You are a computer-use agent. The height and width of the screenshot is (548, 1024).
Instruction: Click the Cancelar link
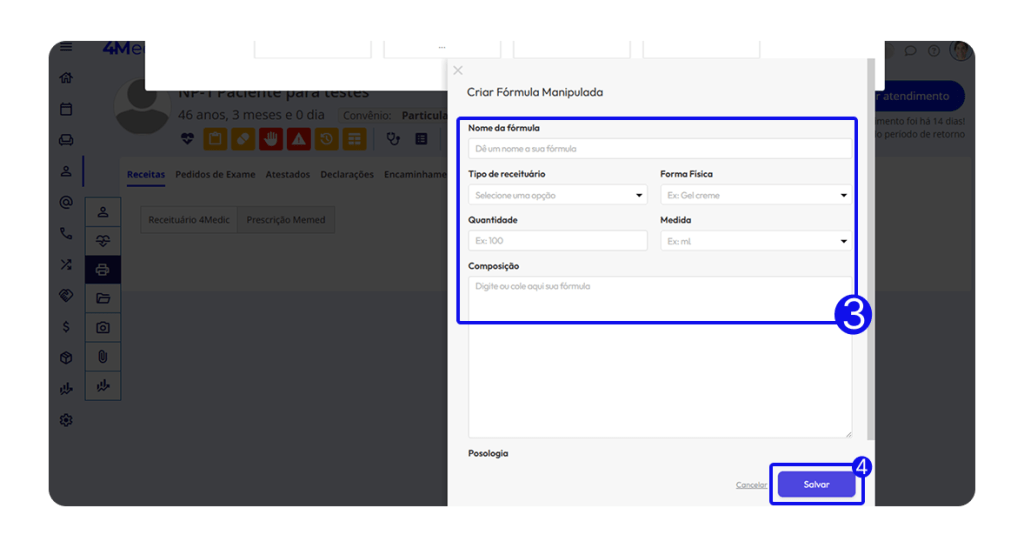(751, 485)
